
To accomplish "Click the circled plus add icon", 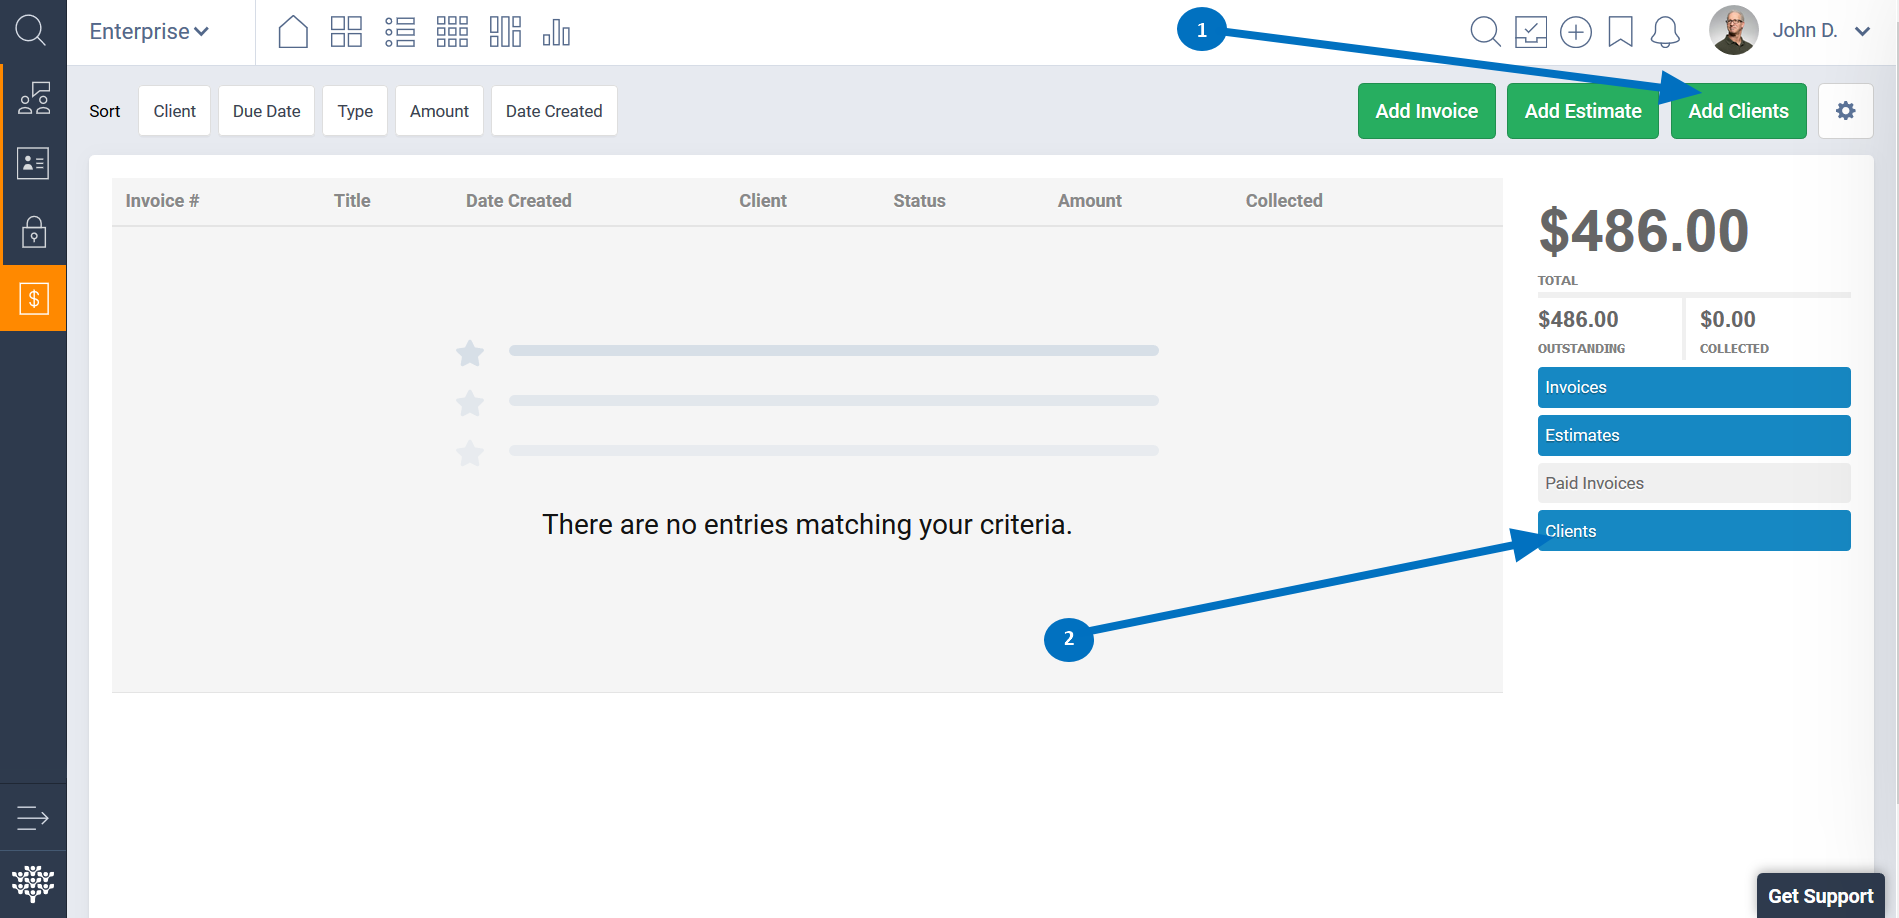I will pos(1575,32).
